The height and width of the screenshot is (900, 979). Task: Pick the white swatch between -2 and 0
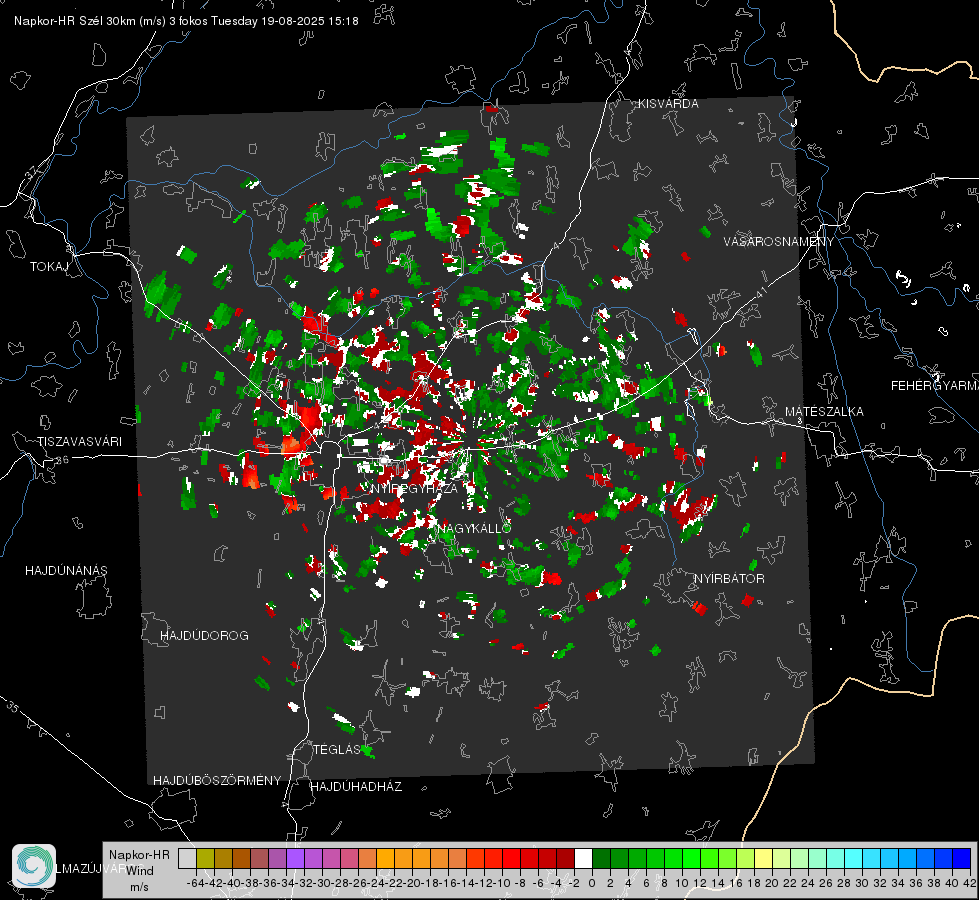pyautogui.click(x=583, y=858)
